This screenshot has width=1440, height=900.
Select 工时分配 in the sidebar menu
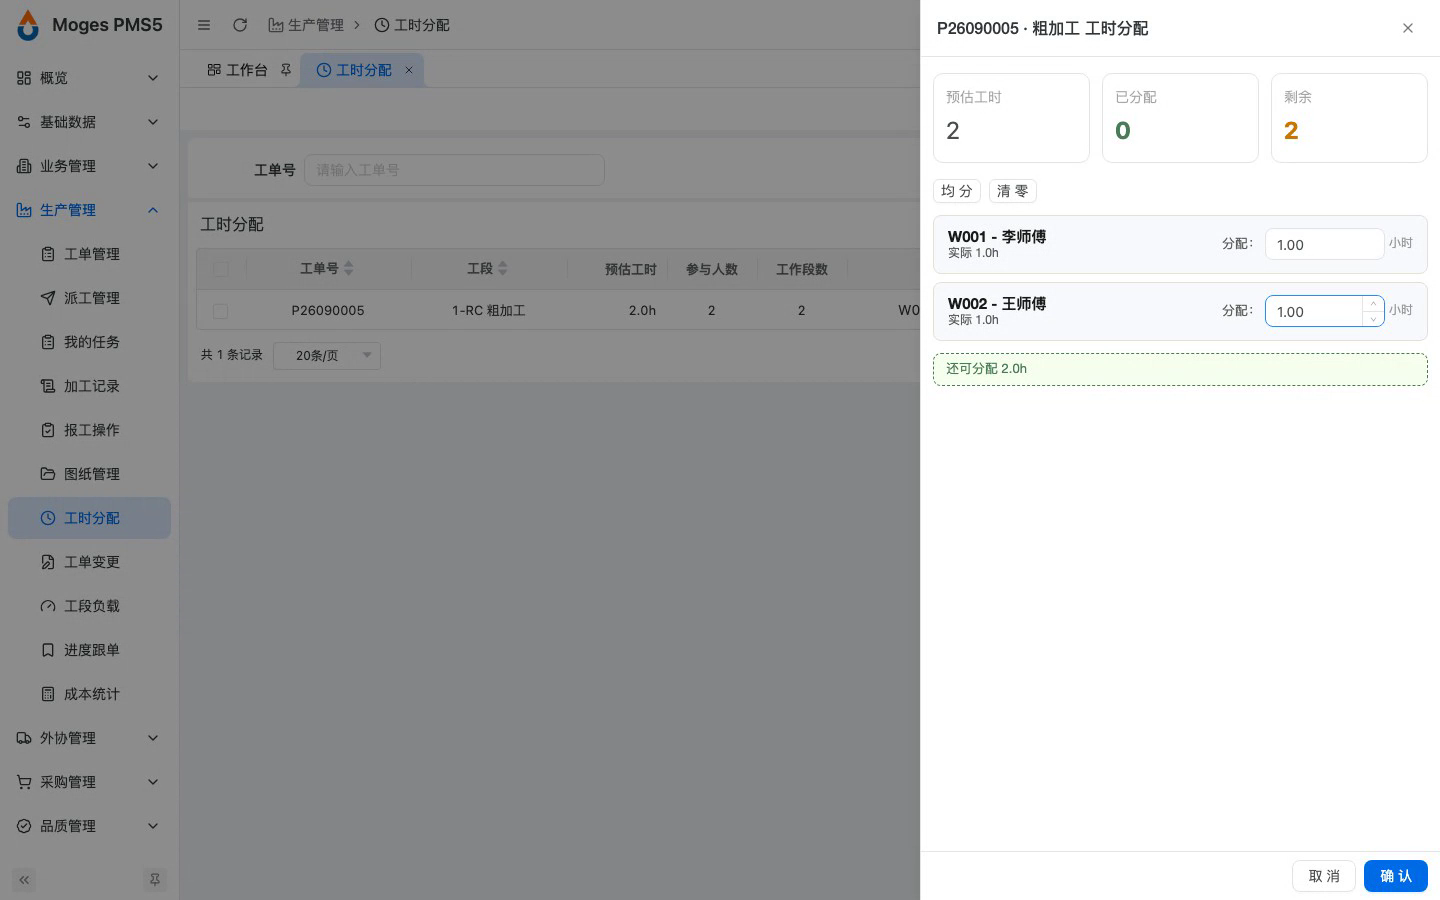tap(90, 518)
